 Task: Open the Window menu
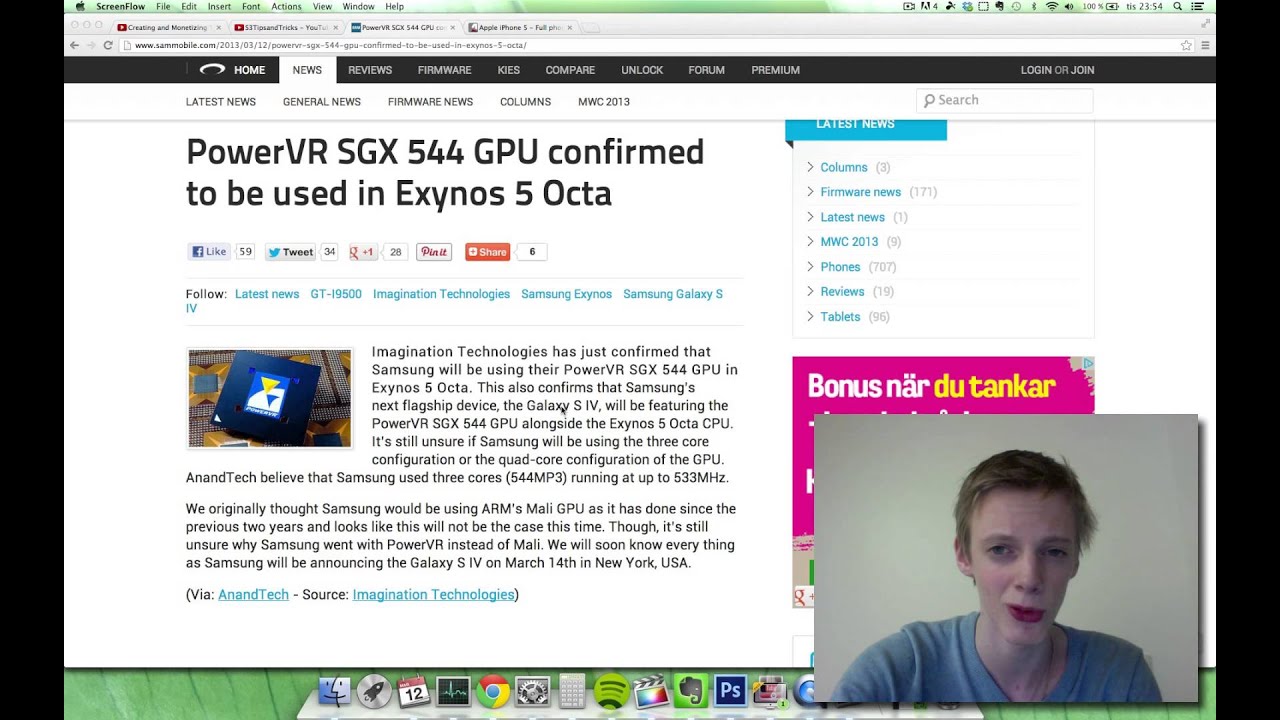tap(358, 6)
